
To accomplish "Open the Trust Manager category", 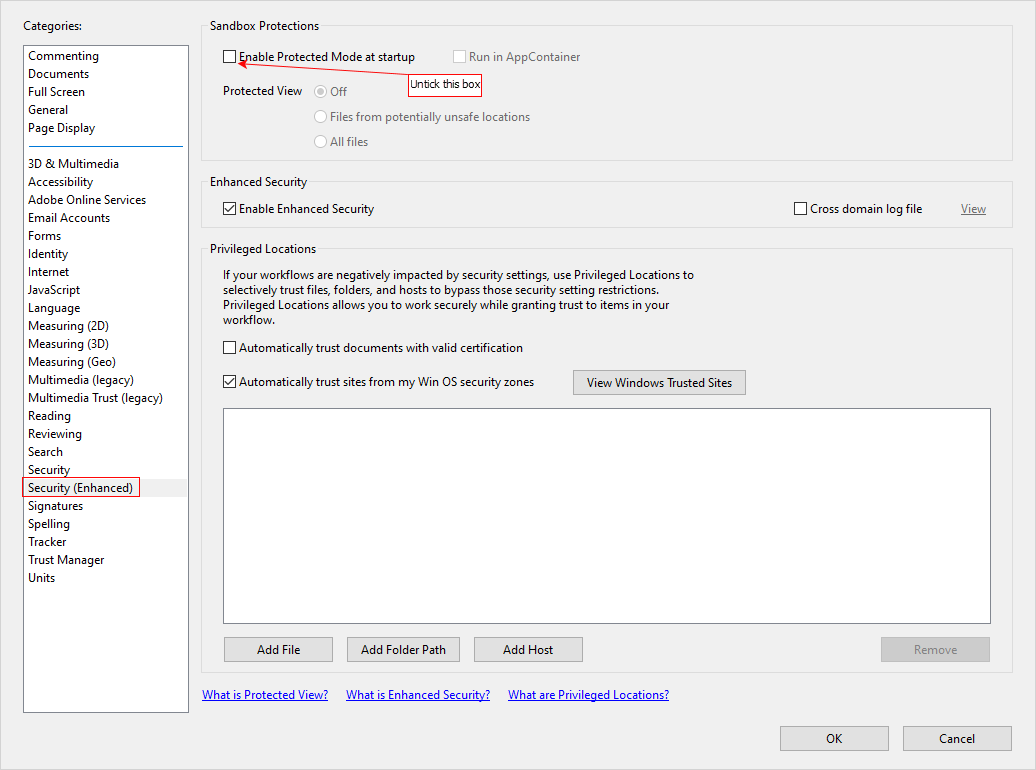I will (x=66, y=560).
